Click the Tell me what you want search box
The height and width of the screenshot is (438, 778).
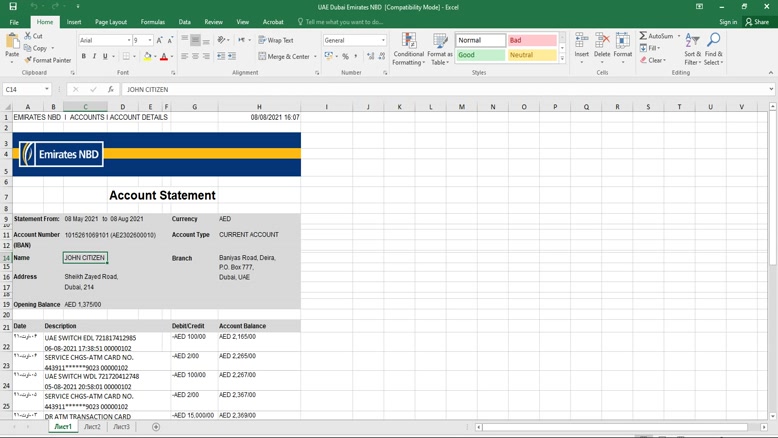[340, 22]
